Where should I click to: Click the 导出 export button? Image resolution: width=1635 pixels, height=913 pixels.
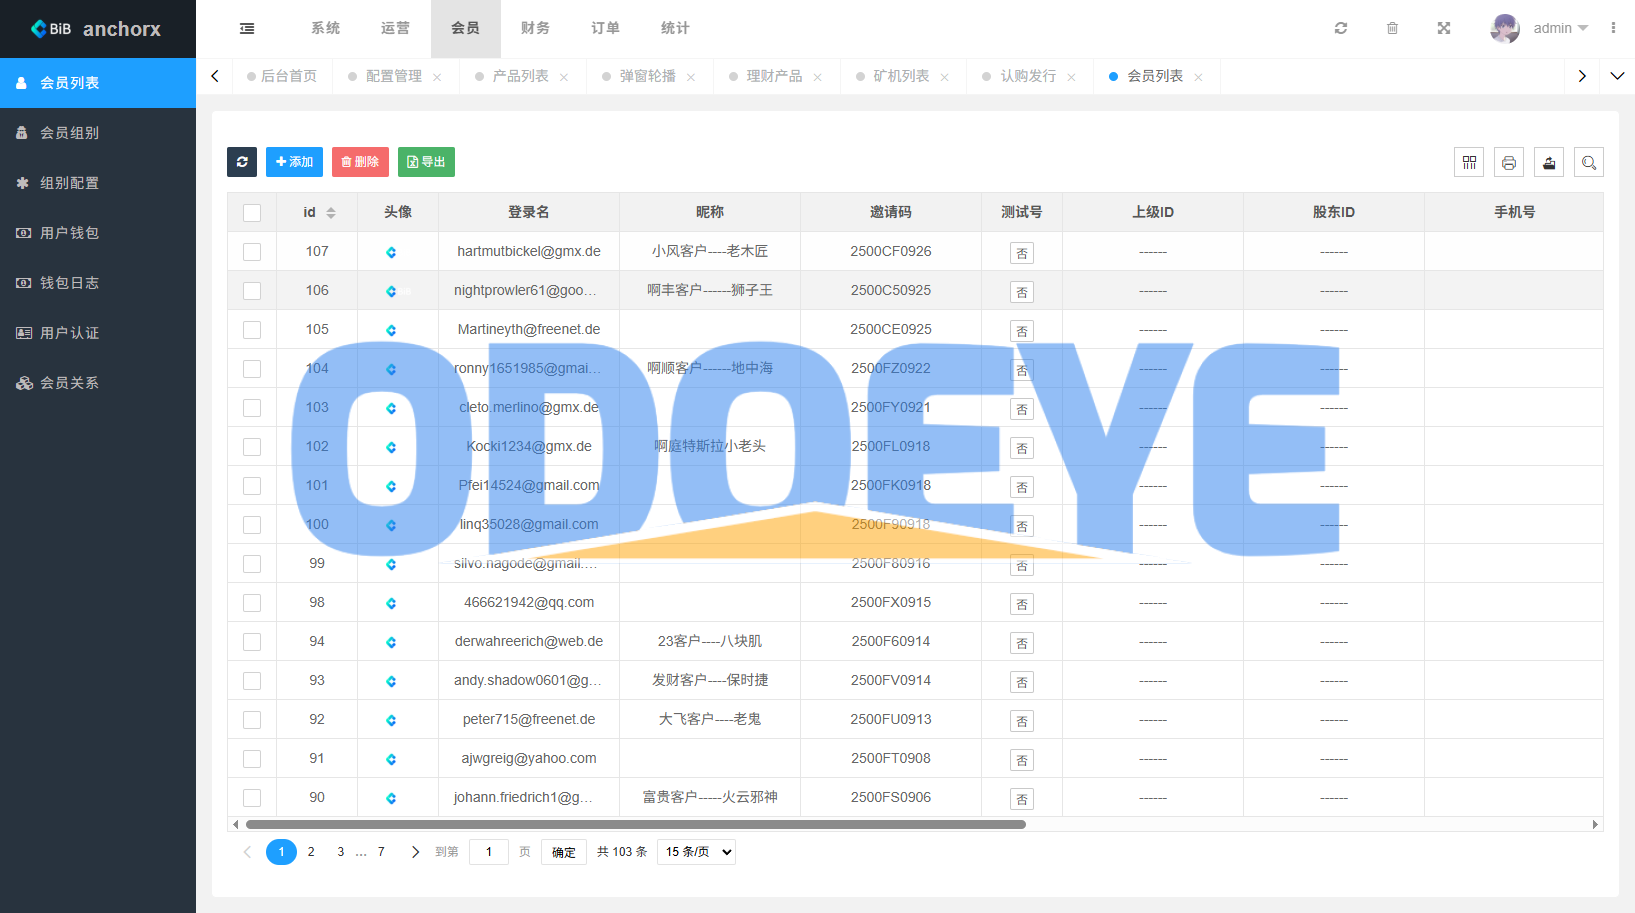[426, 162]
